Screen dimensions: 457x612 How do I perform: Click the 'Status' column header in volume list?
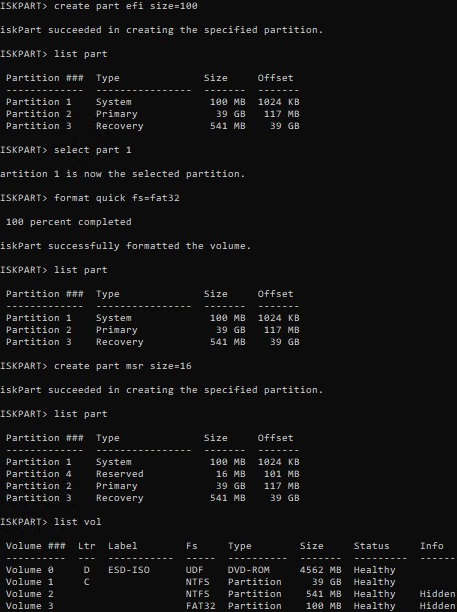(372, 546)
